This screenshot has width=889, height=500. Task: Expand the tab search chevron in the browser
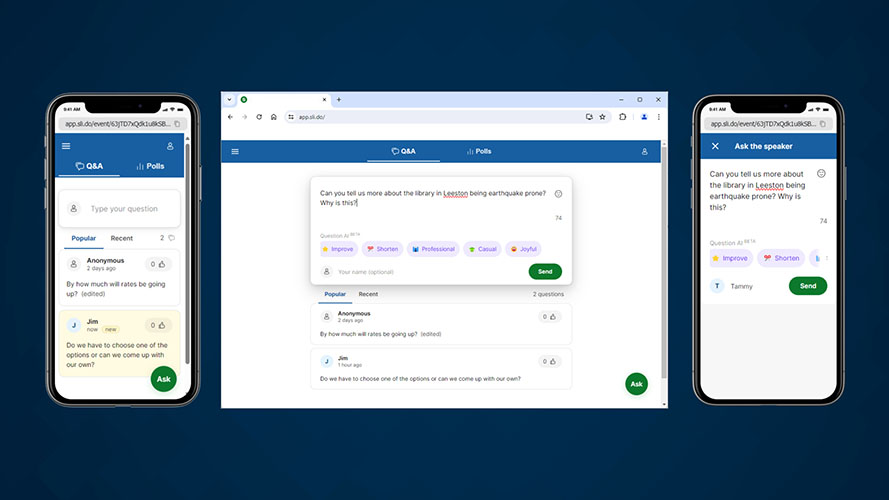coord(229,100)
